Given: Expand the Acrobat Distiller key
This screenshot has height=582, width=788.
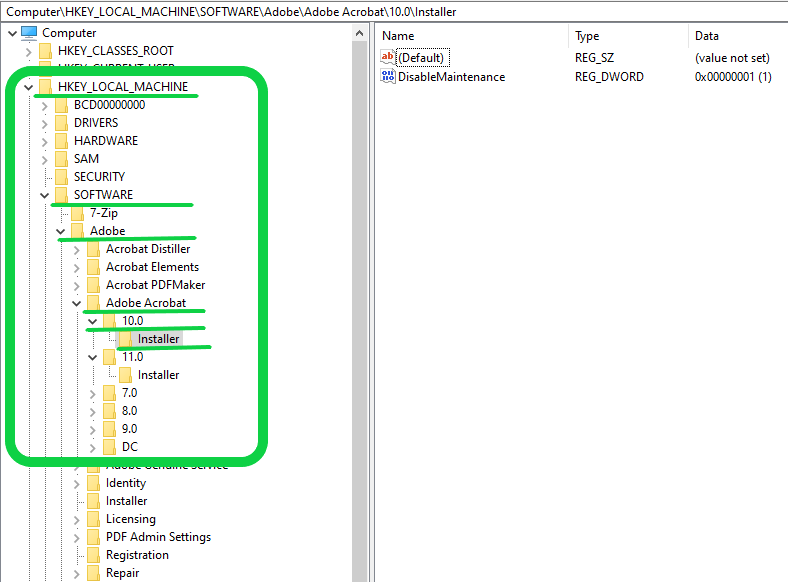Looking at the screenshot, I should [x=77, y=250].
